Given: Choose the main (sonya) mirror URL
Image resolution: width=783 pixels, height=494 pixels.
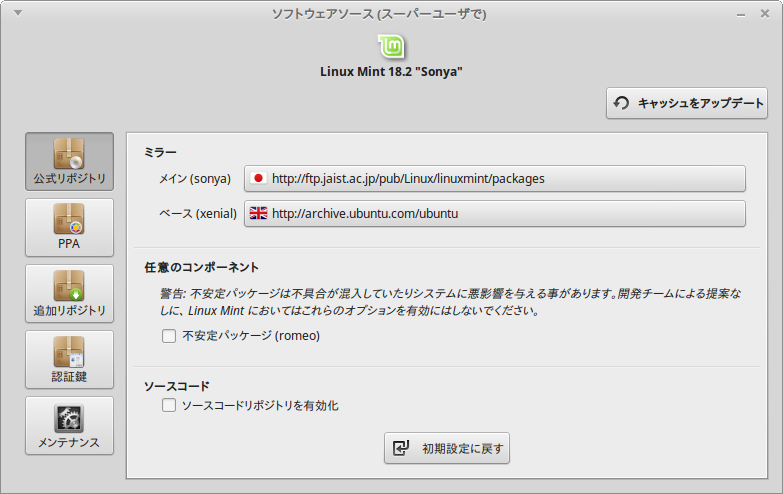Looking at the screenshot, I should 494,178.
